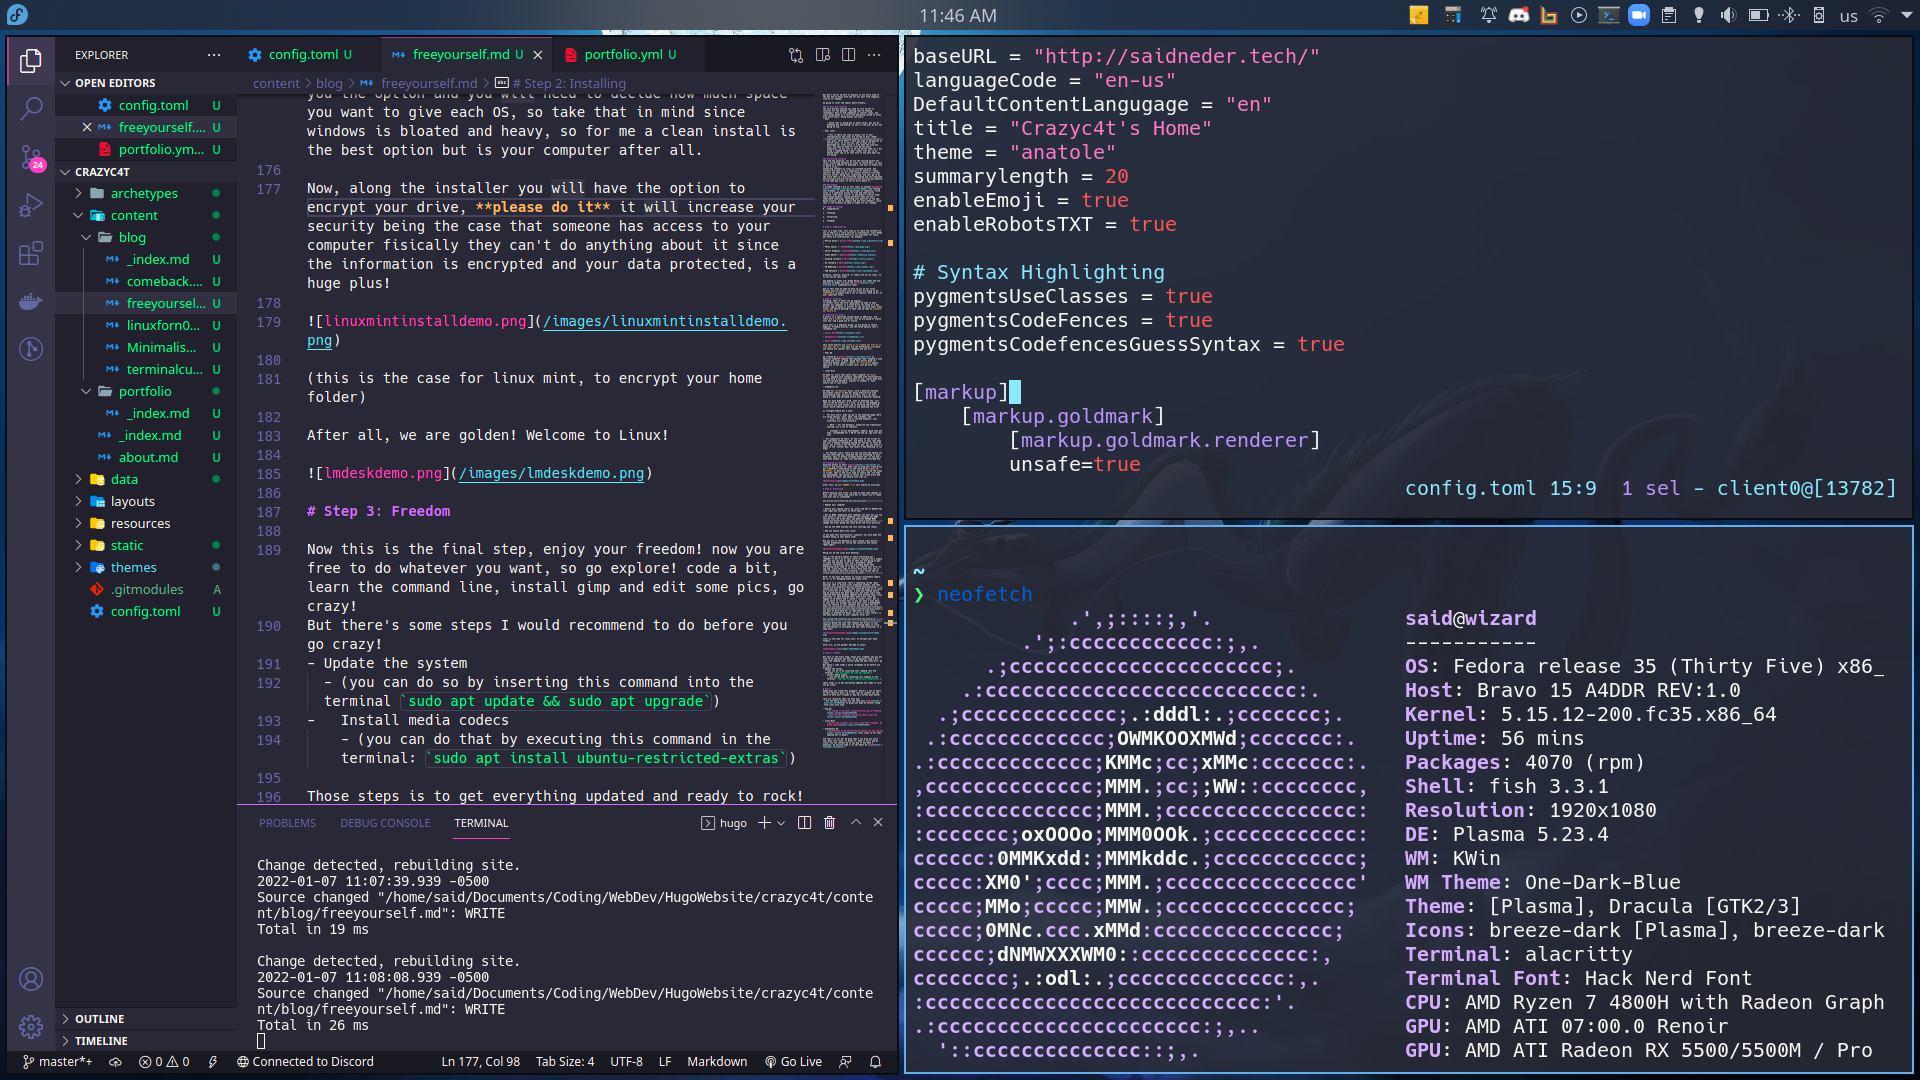Switch to the portfolio.yml tab

(x=627, y=54)
